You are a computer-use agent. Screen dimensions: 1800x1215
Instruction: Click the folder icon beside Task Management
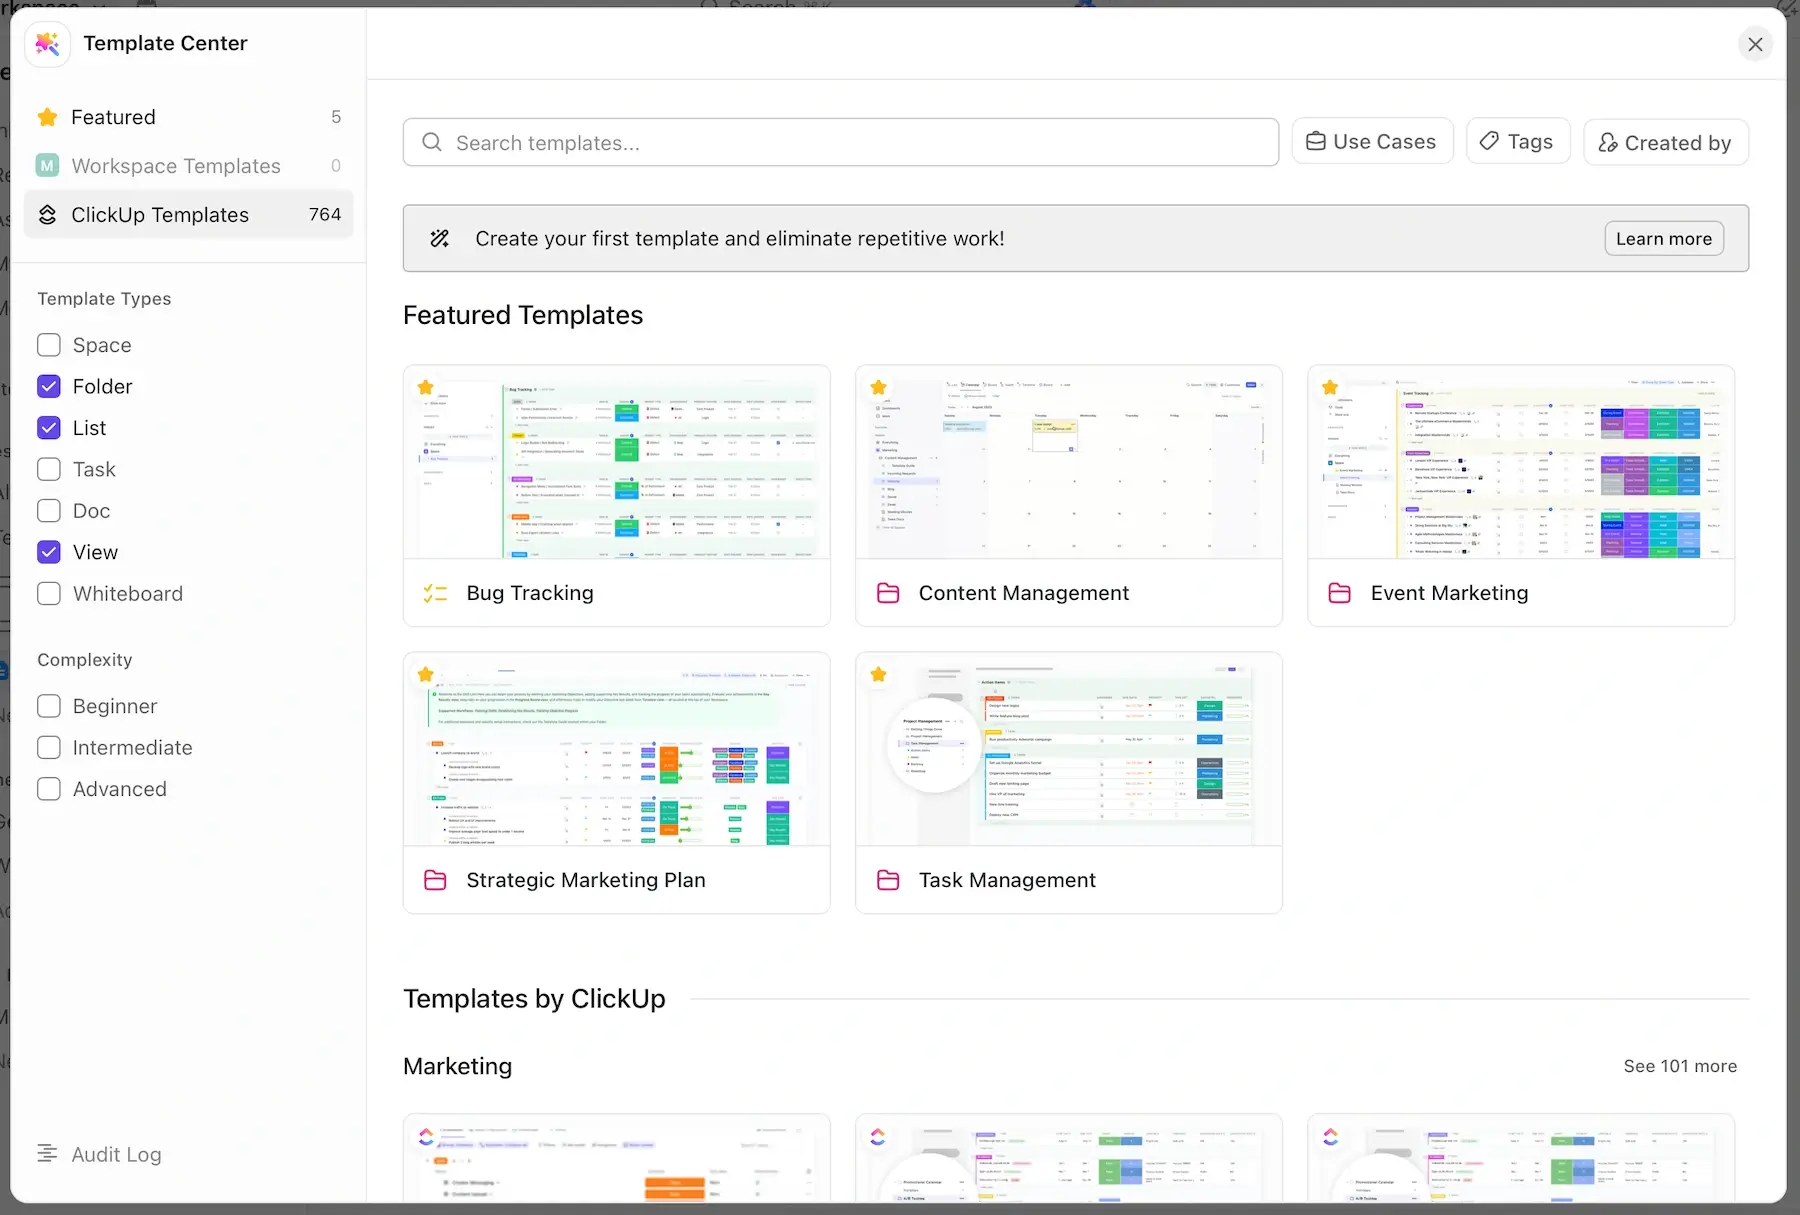[888, 880]
